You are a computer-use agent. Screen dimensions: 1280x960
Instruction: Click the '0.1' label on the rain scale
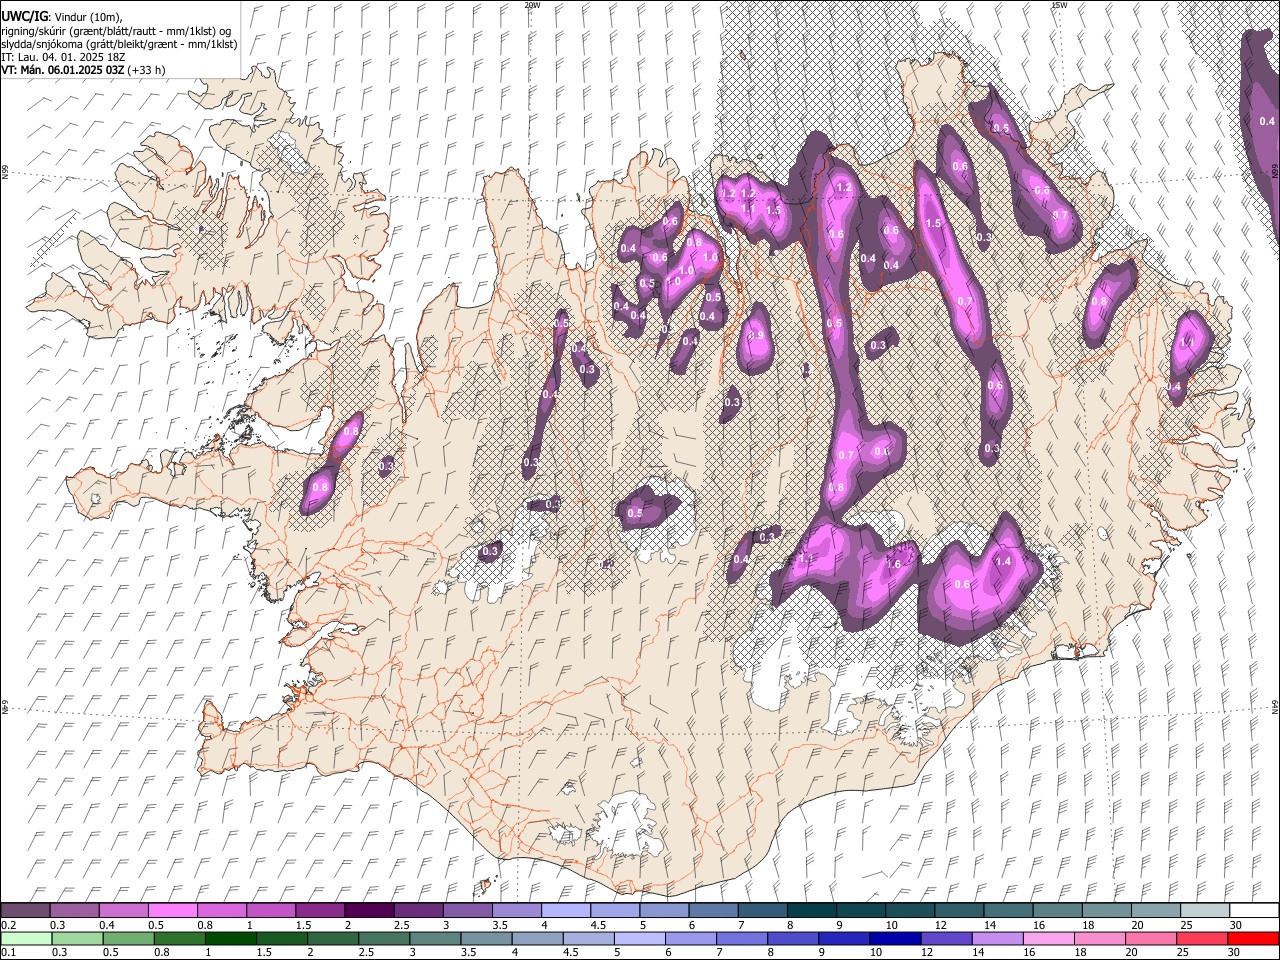(x=9, y=952)
